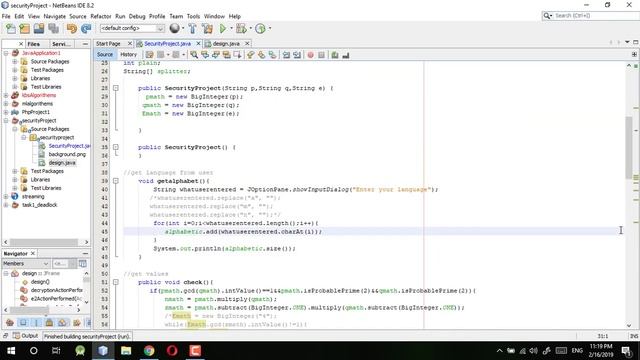Click the Shift Line Left icon
The width and height of the screenshot is (640, 360).
coord(286,55)
